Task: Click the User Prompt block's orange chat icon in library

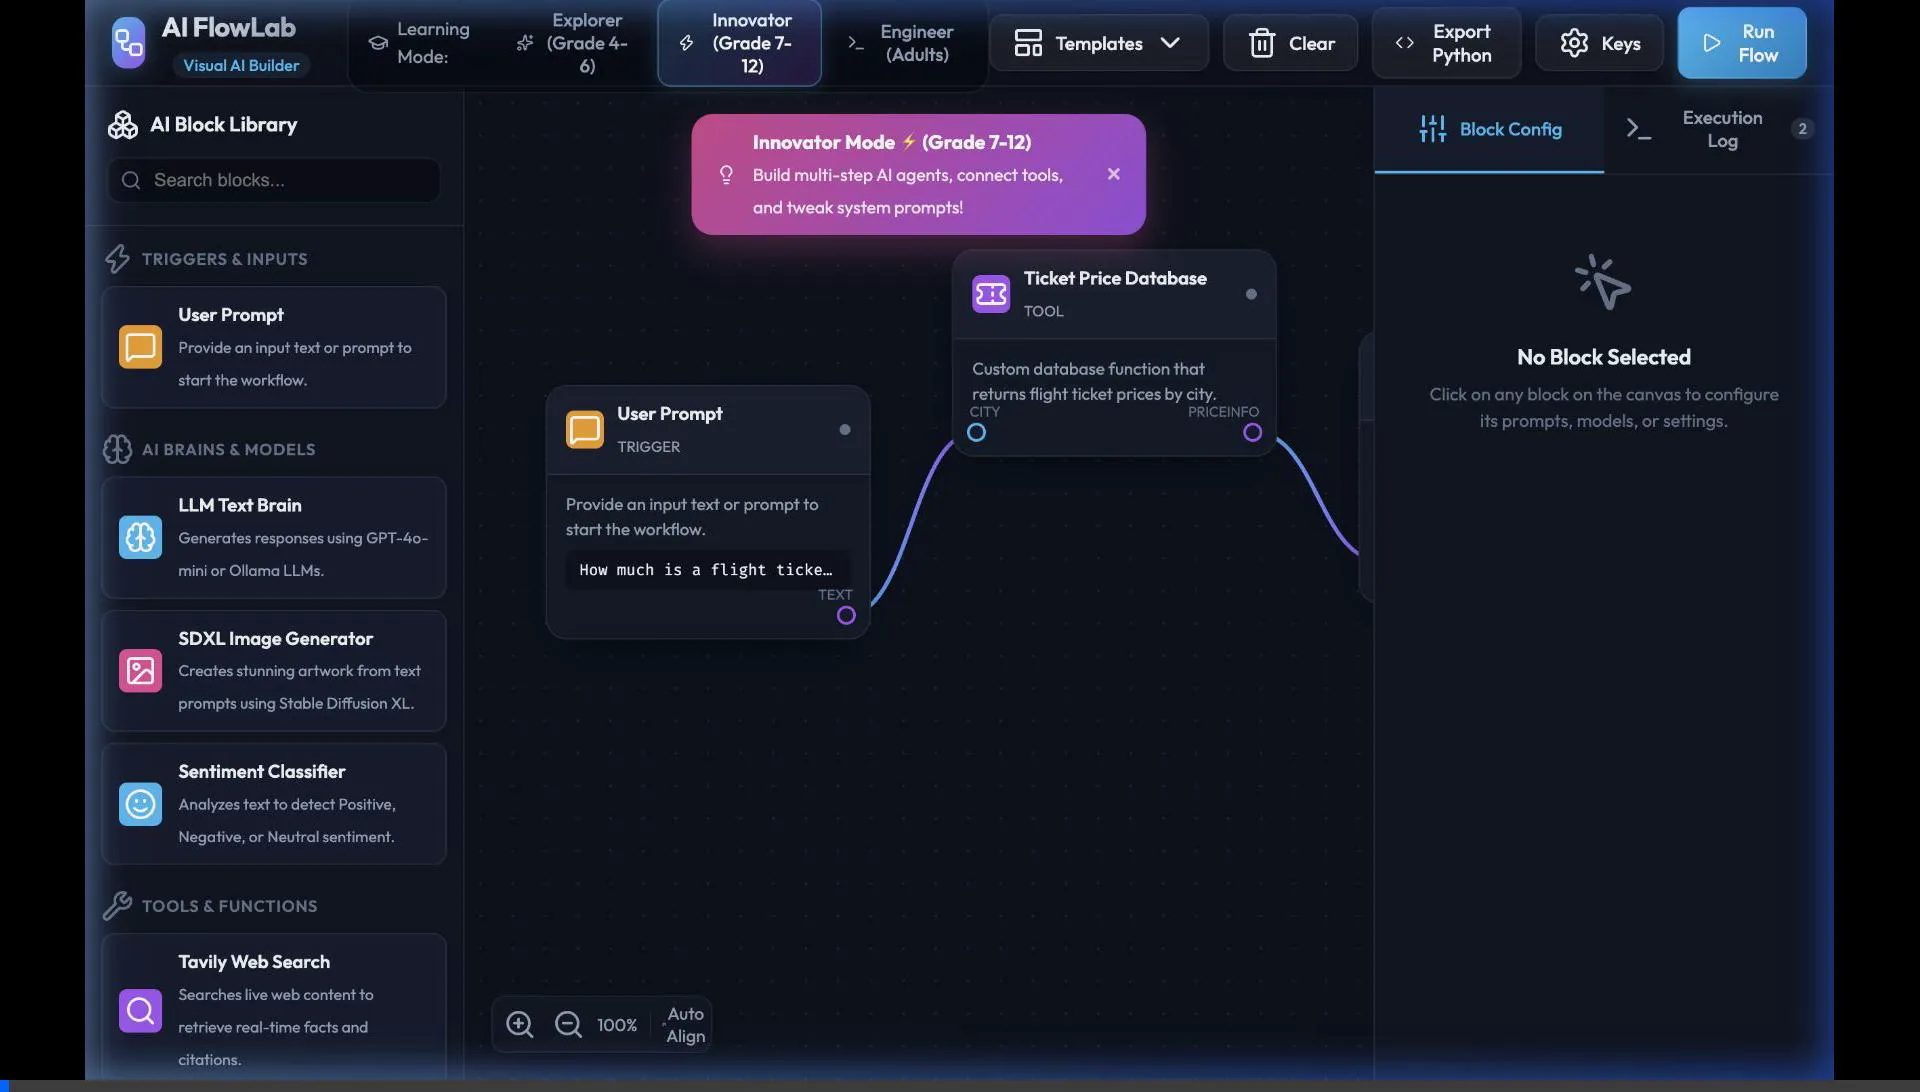Action: coord(140,347)
